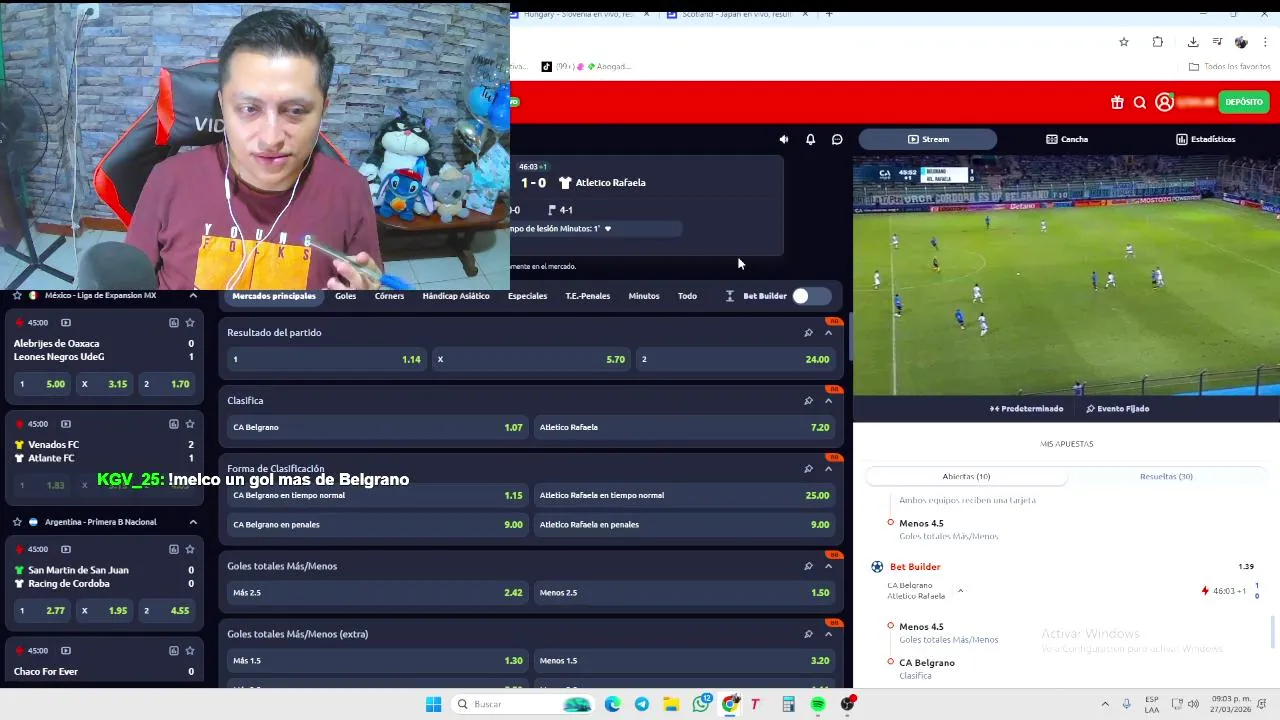Switch to the Cancha view tab
Screen dimensions: 1280x720
pyautogui.click(x=1067, y=139)
